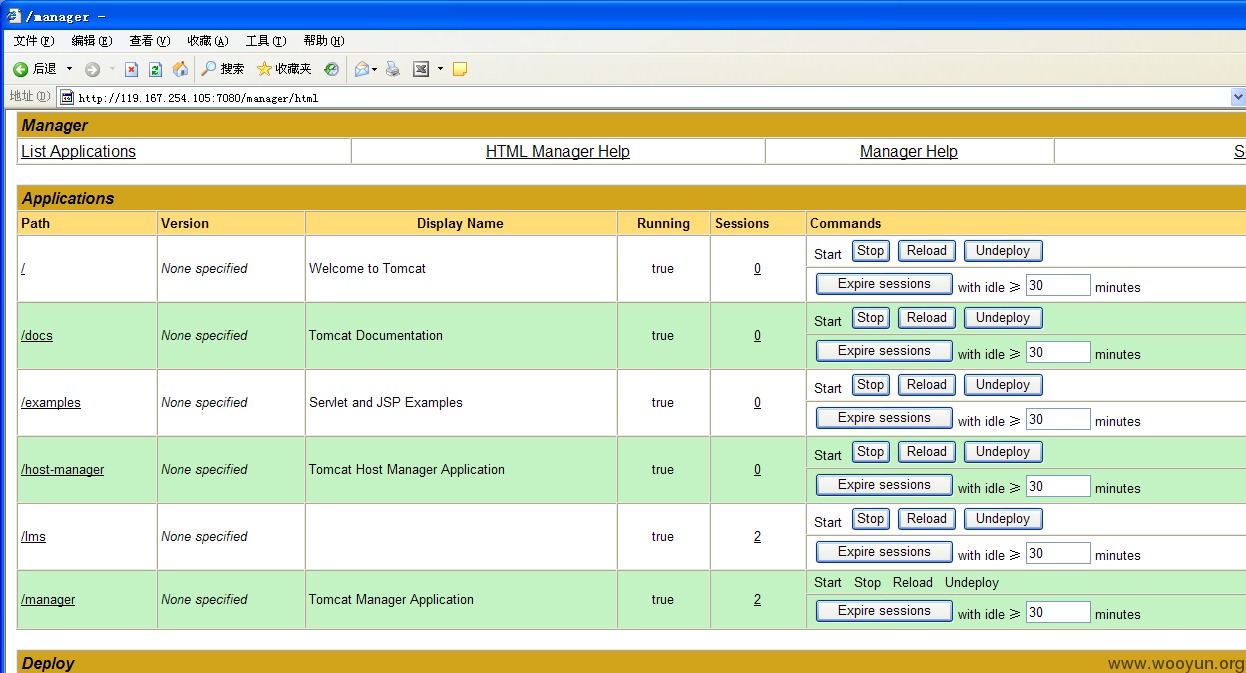Stop the /docs application

tap(870, 318)
